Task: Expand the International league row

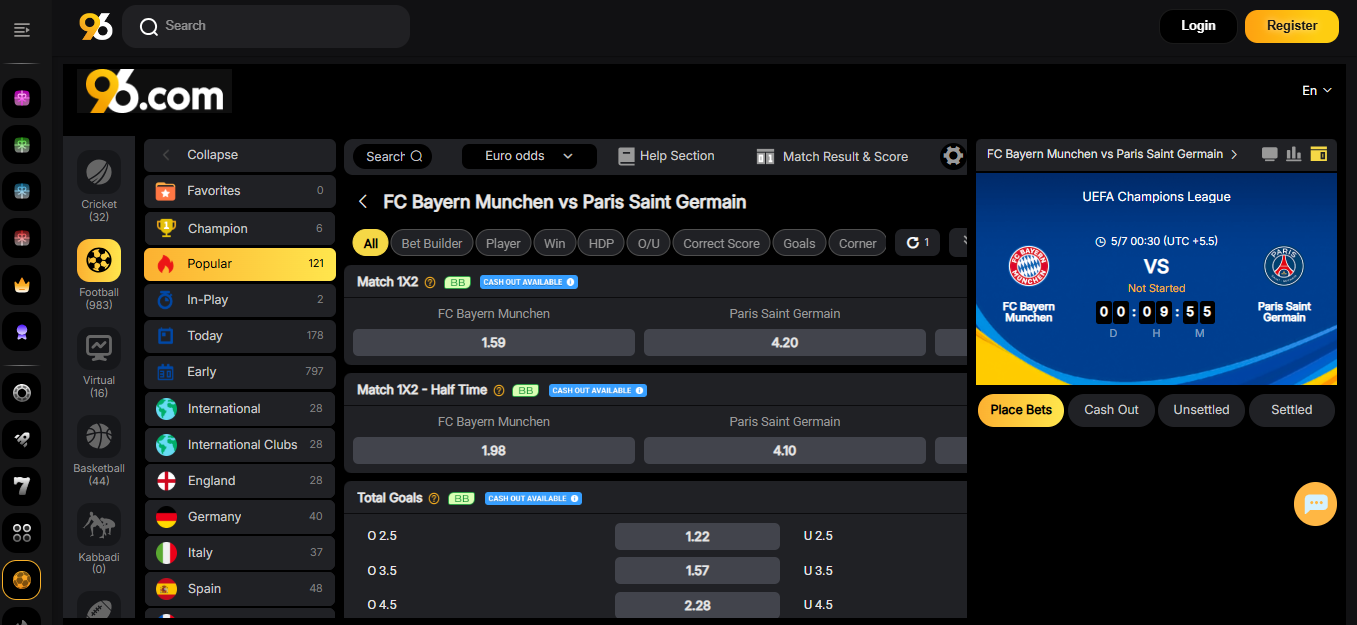Action: (x=240, y=409)
